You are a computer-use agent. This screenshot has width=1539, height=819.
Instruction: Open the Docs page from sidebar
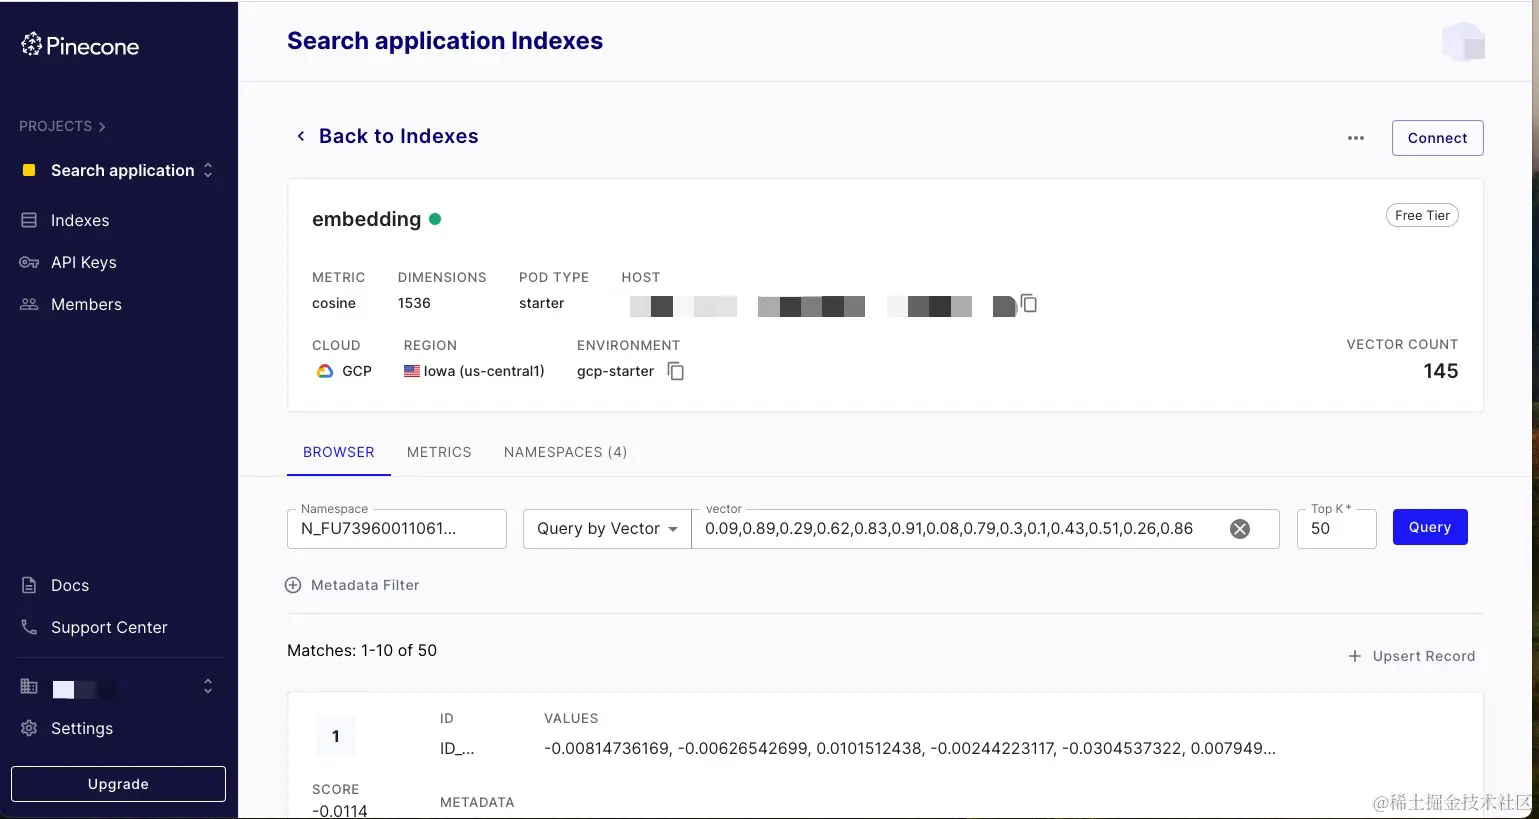click(69, 585)
